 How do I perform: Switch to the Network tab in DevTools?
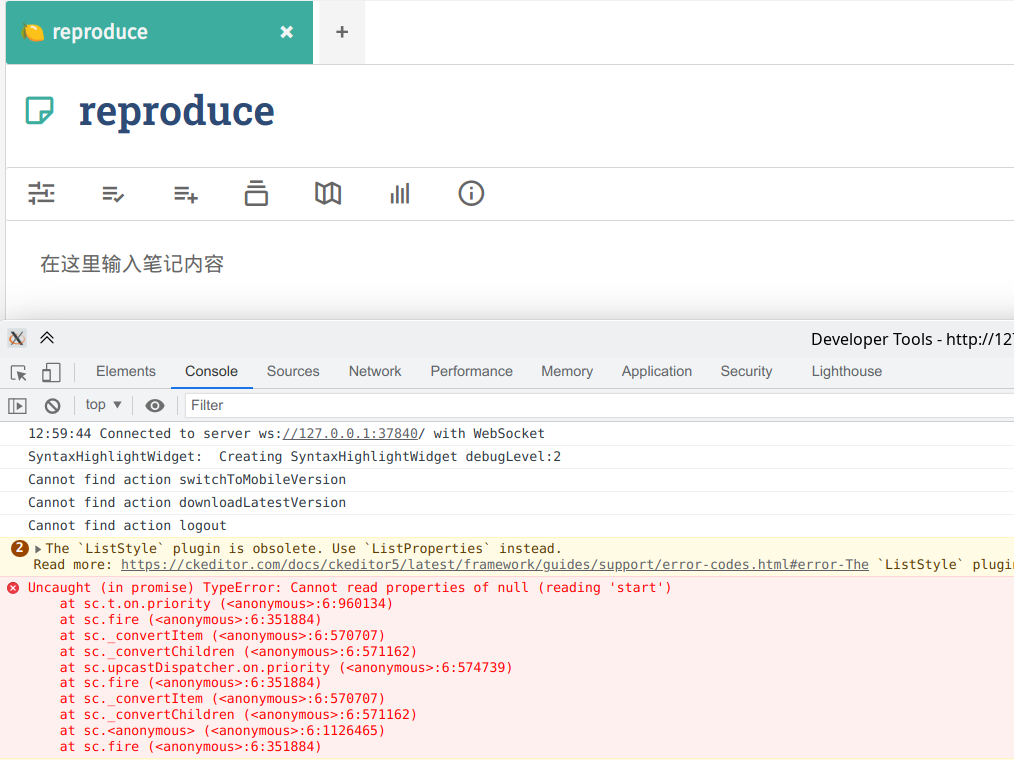(374, 371)
